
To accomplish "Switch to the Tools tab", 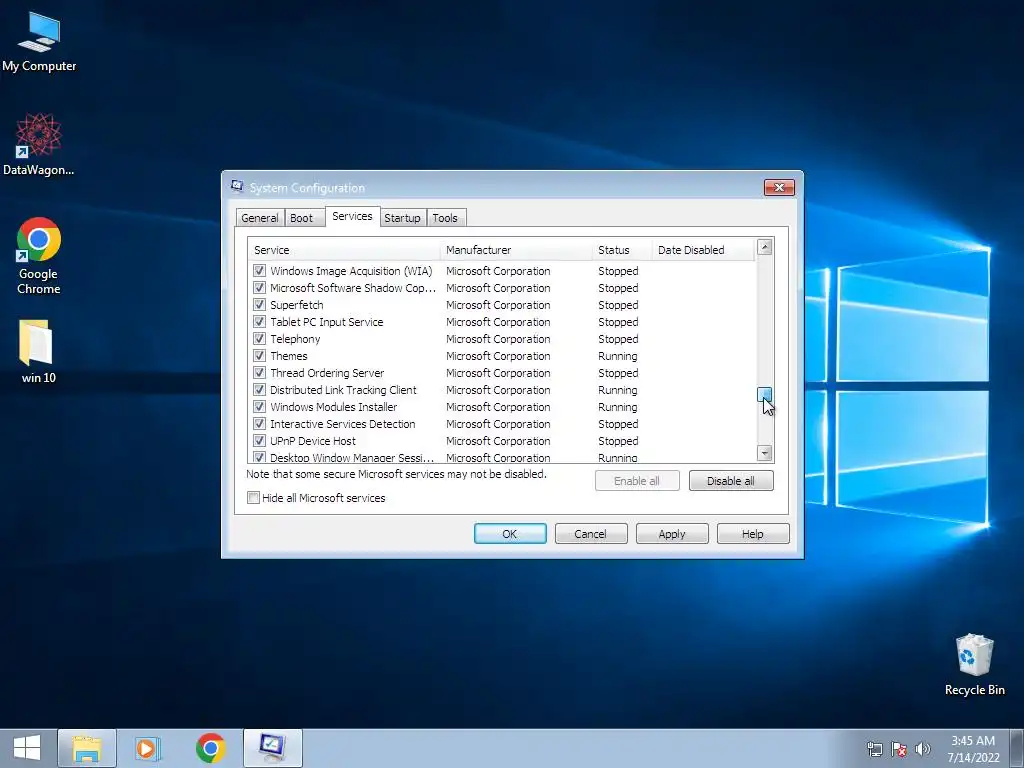I will pyautogui.click(x=445, y=217).
